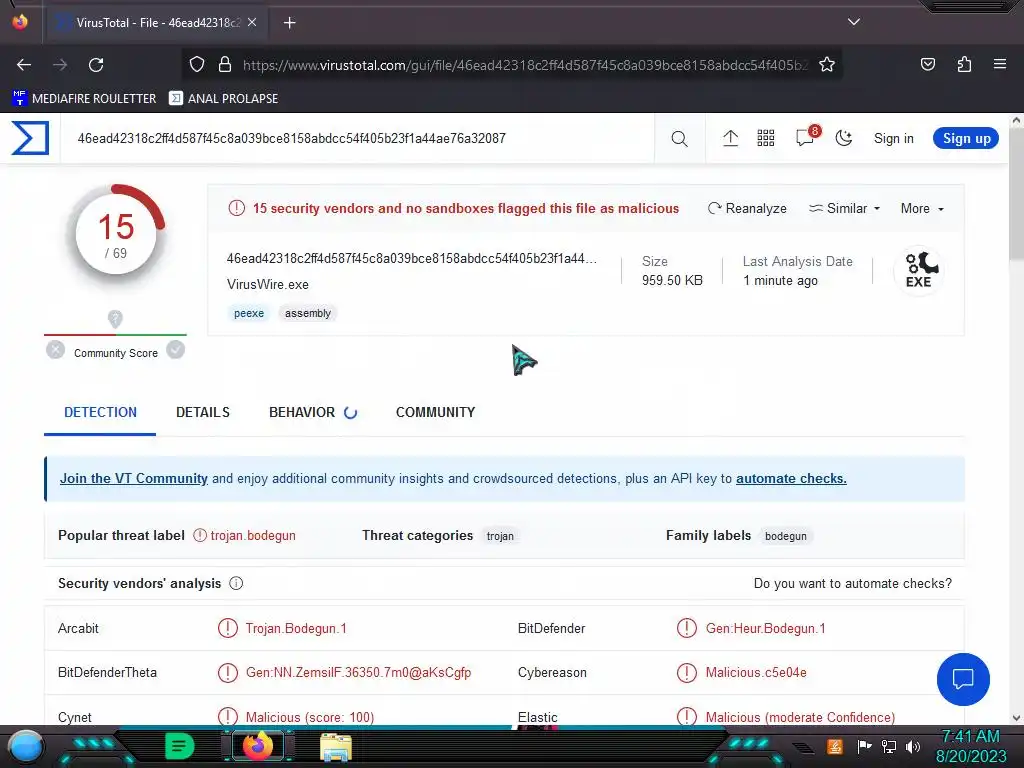
Task: Click the EXE file type icon
Action: (918, 270)
